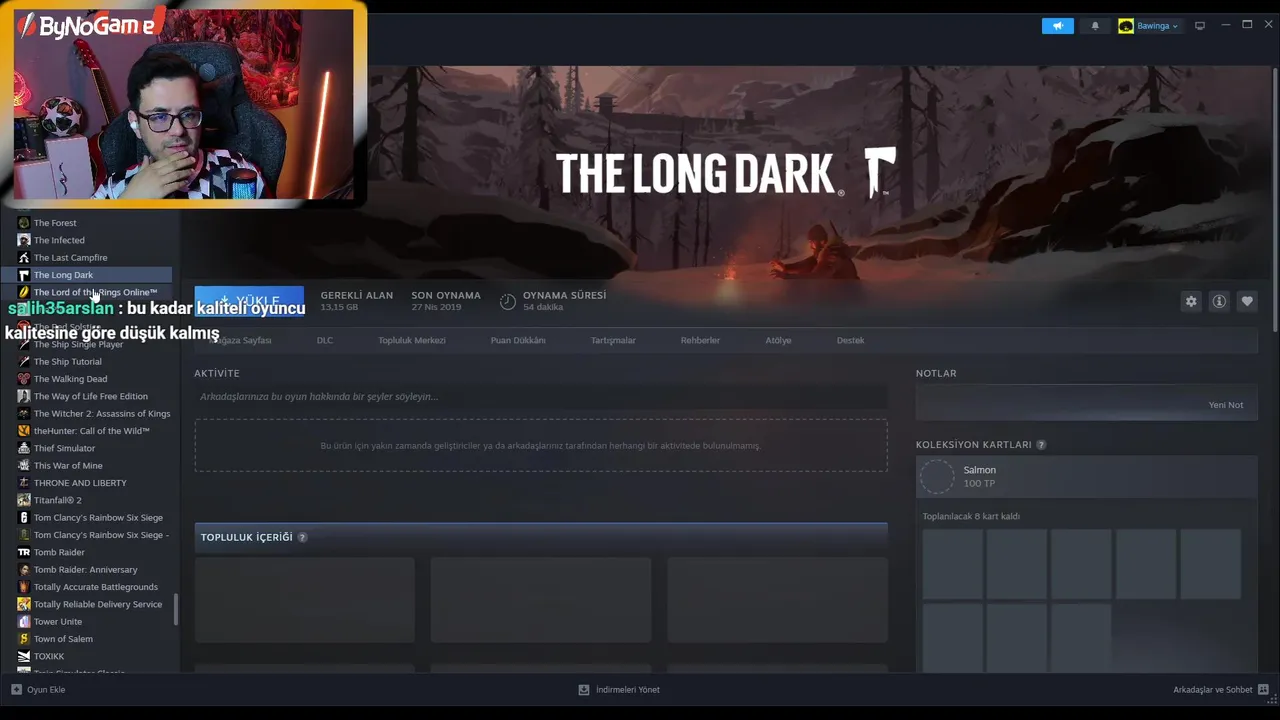This screenshot has width=1280, height=720.
Task: Click Oyun Ekle add game button
Action: 38,690
